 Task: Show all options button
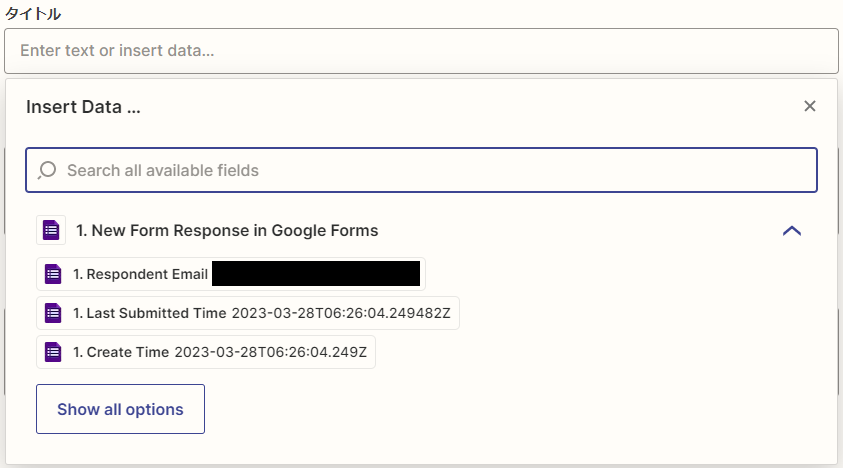(x=120, y=409)
